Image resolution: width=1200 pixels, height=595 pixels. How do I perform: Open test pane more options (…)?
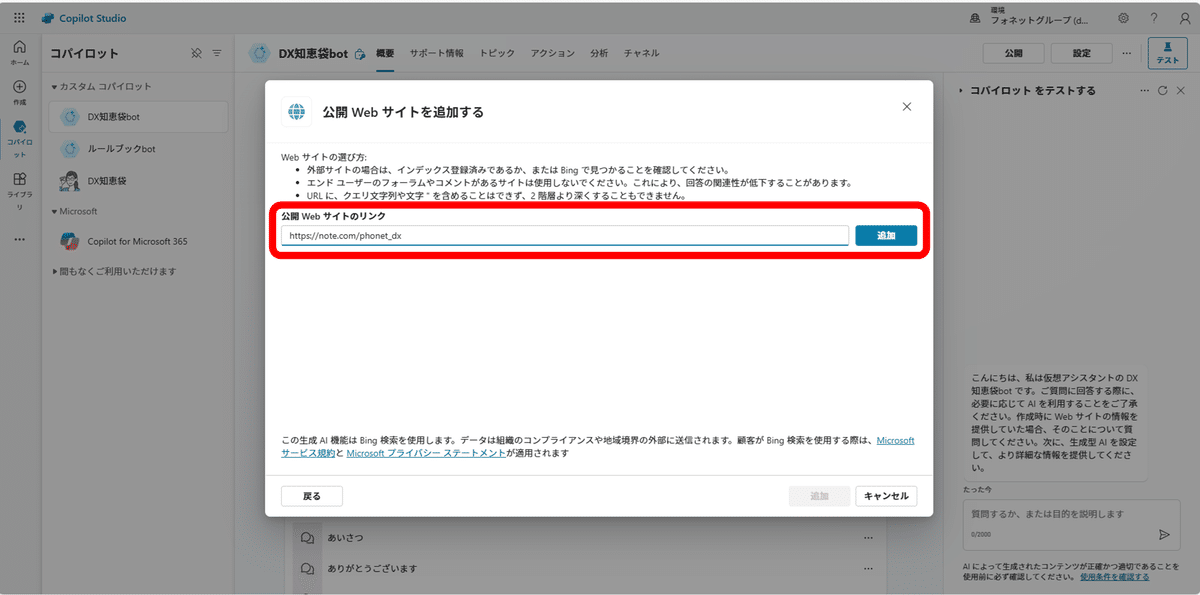coord(1145,90)
